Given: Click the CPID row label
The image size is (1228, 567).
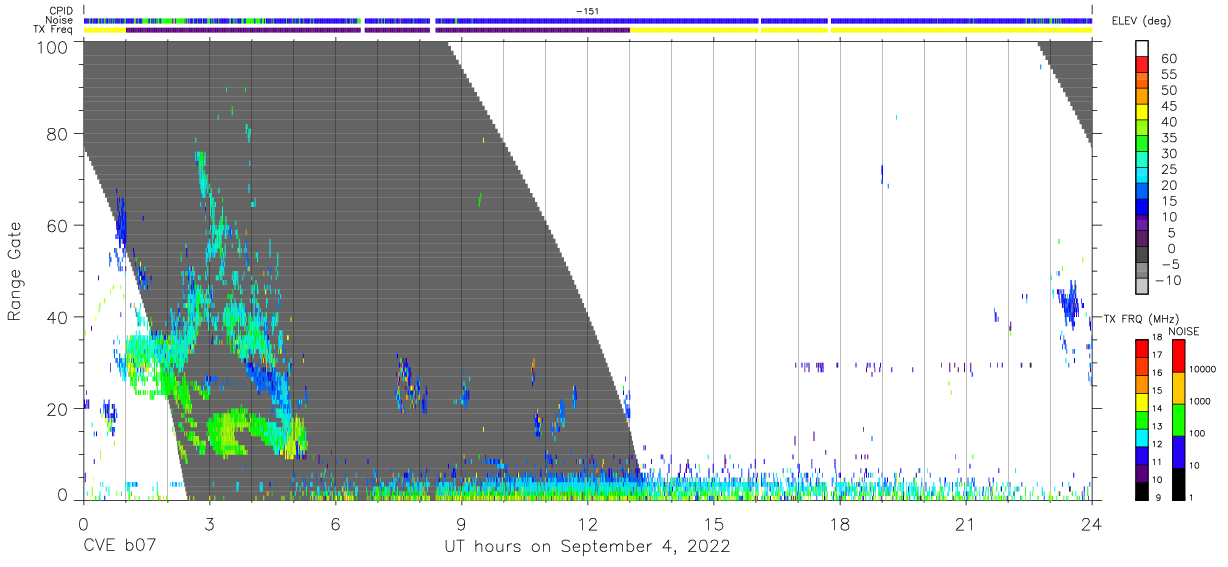Looking at the screenshot, I should [61, 10].
